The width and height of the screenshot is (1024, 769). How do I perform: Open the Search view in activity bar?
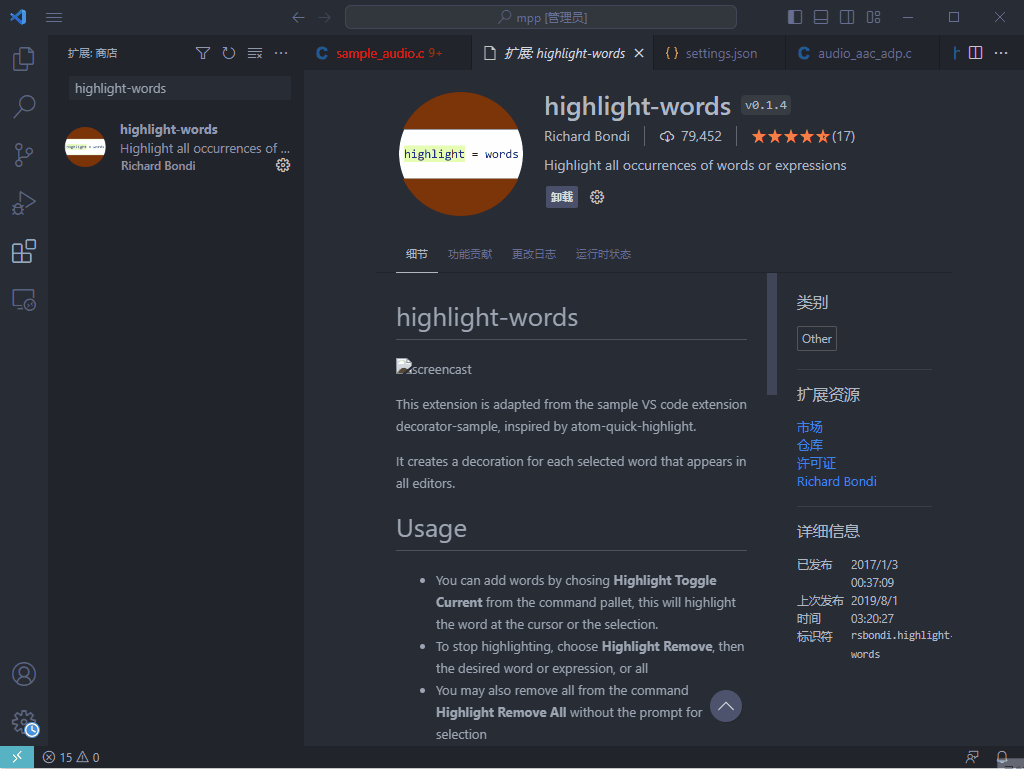pyautogui.click(x=24, y=106)
